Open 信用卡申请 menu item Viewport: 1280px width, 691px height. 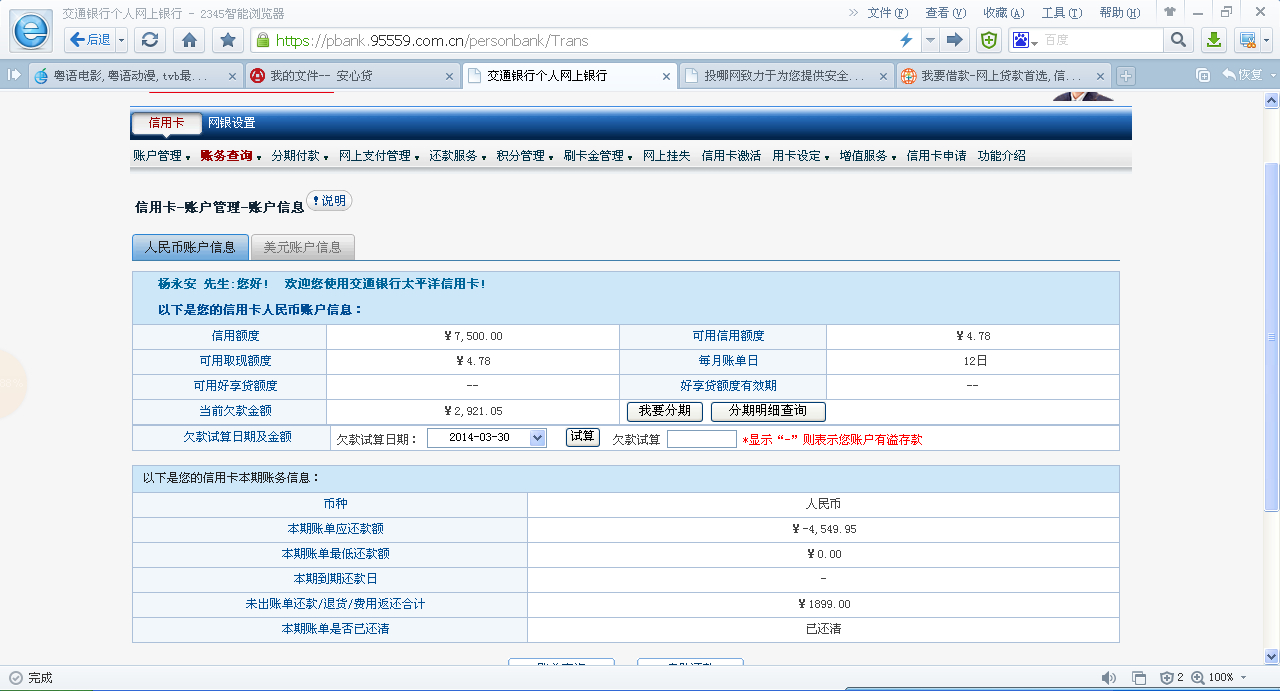point(936,156)
